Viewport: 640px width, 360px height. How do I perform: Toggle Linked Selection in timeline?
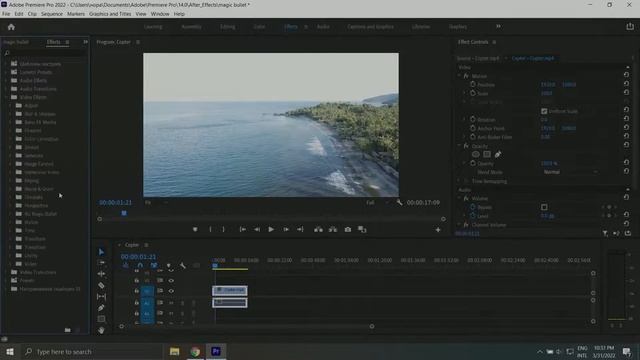click(x=154, y=266)
